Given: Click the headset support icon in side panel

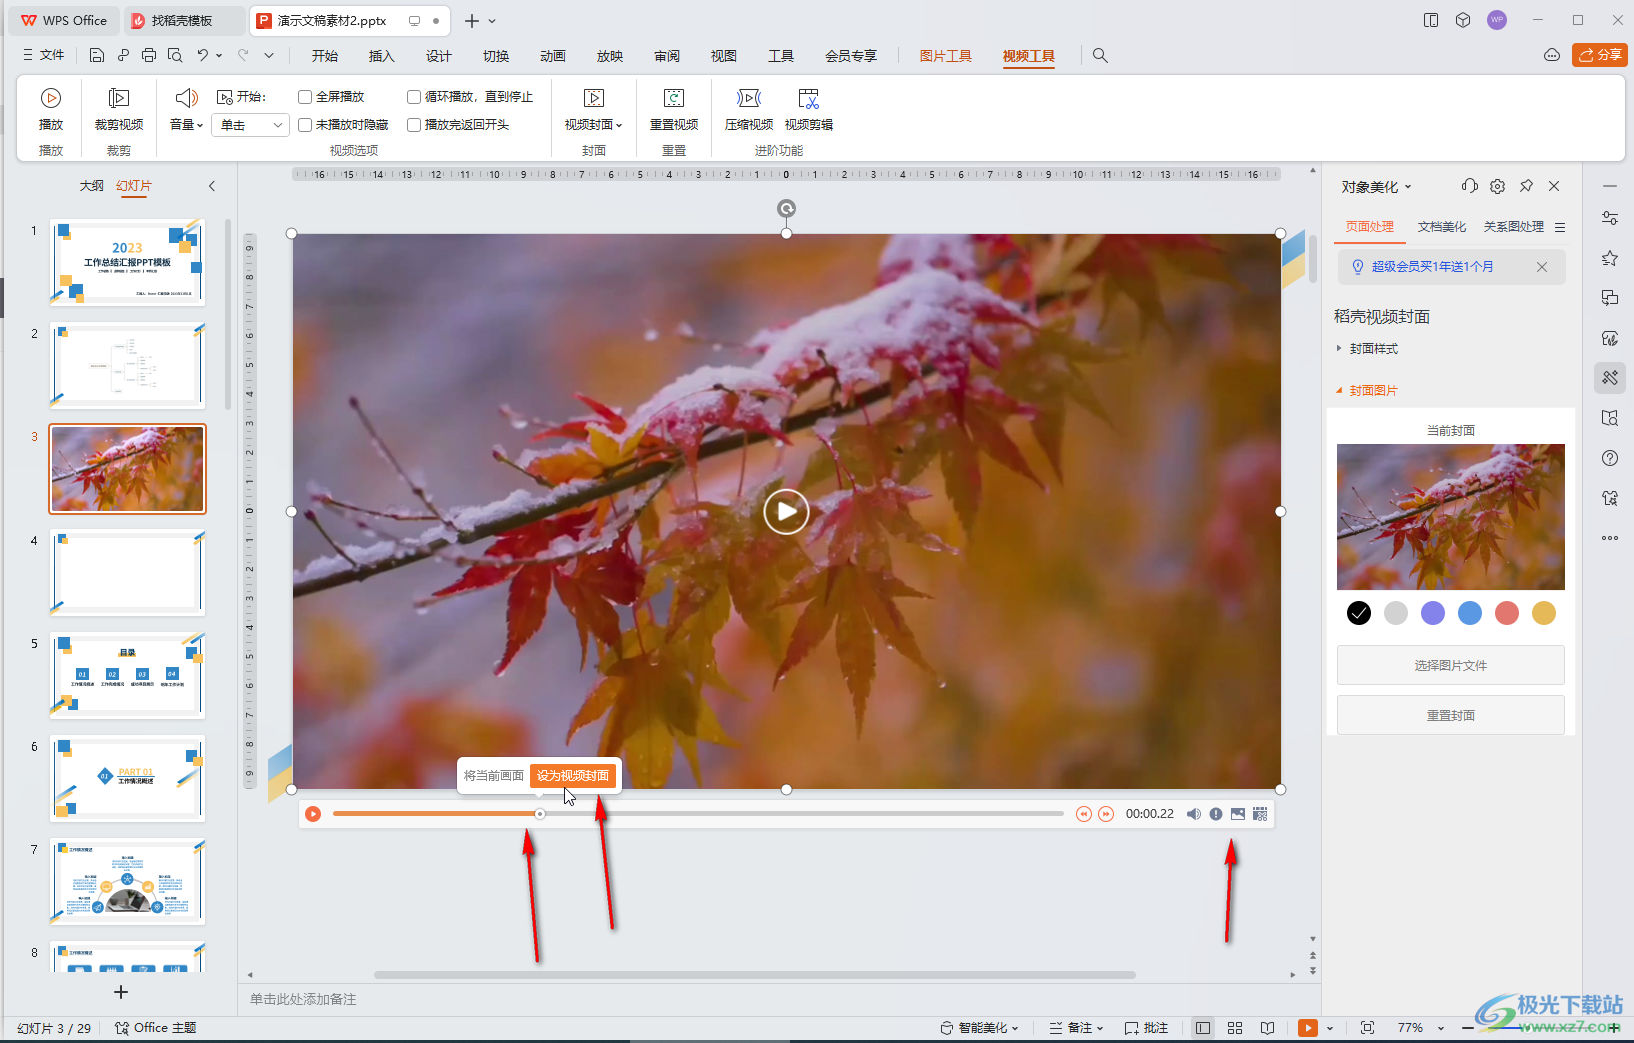Looking at the screenshot, I should (1469, 186).
